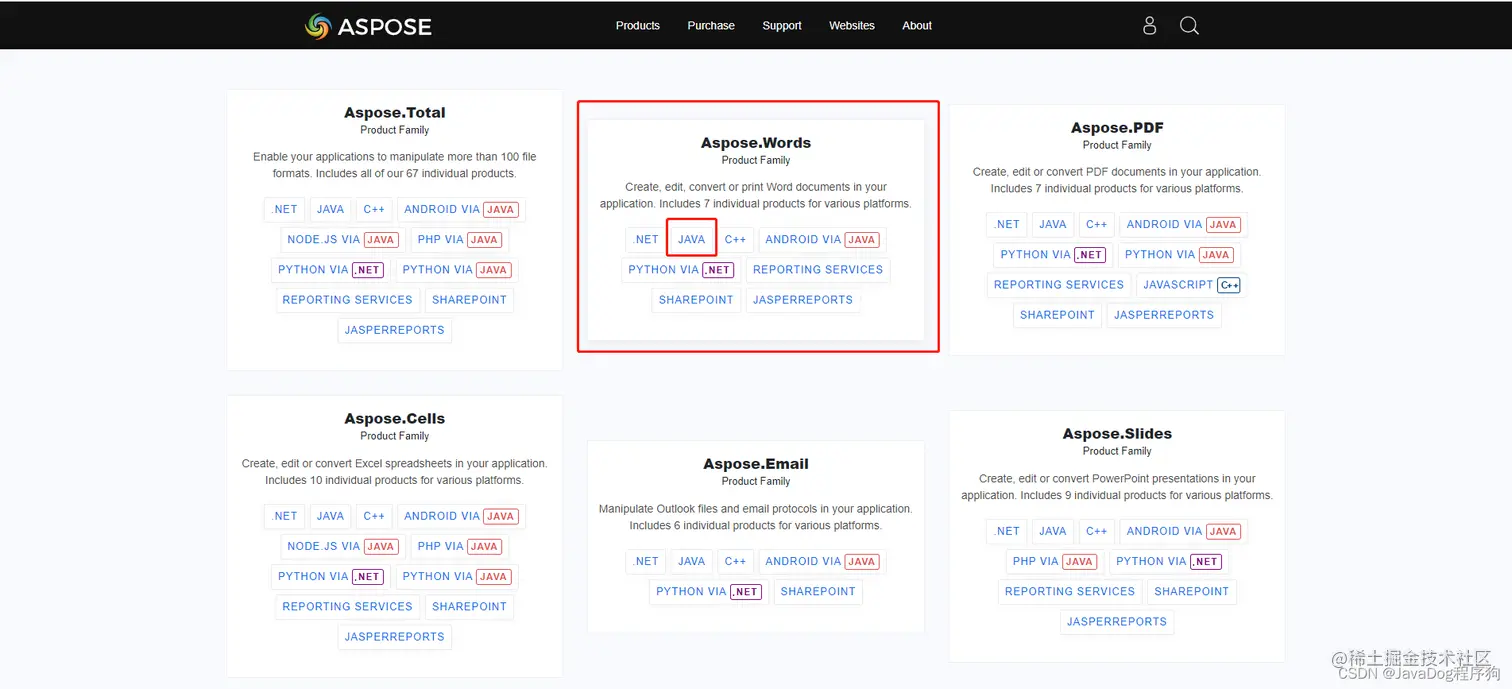The image size is (1512, 689).
Task: Select .NET under Aspose.PDF
Action: click(x=1007, y=225)
